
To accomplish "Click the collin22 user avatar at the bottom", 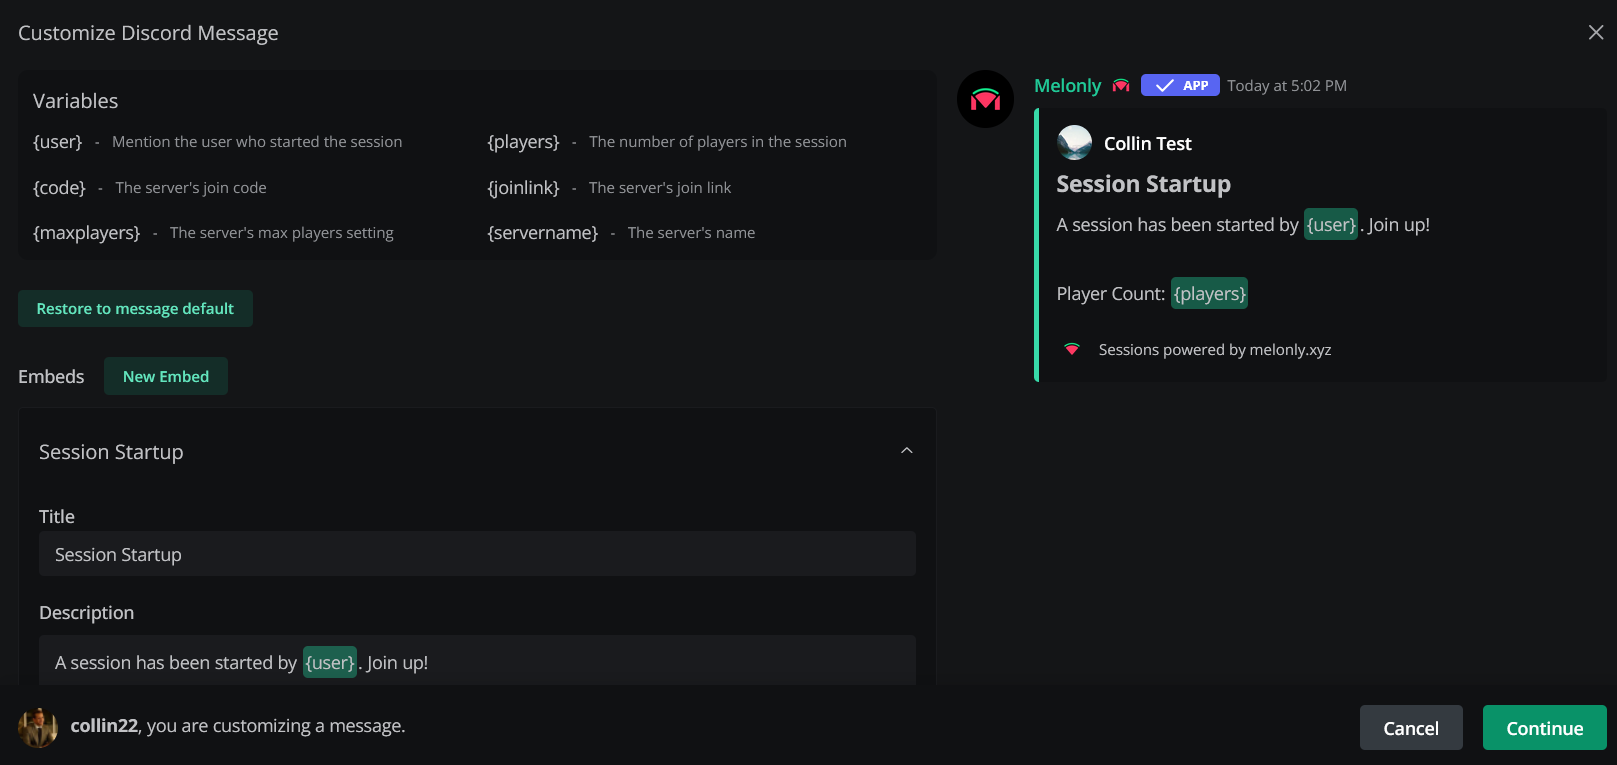I will [x=38, y=727].
